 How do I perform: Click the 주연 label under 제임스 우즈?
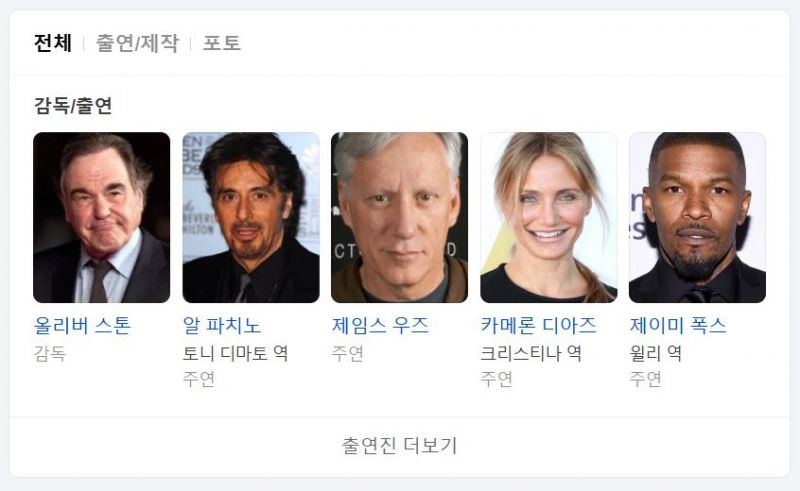tap(347, 353)
